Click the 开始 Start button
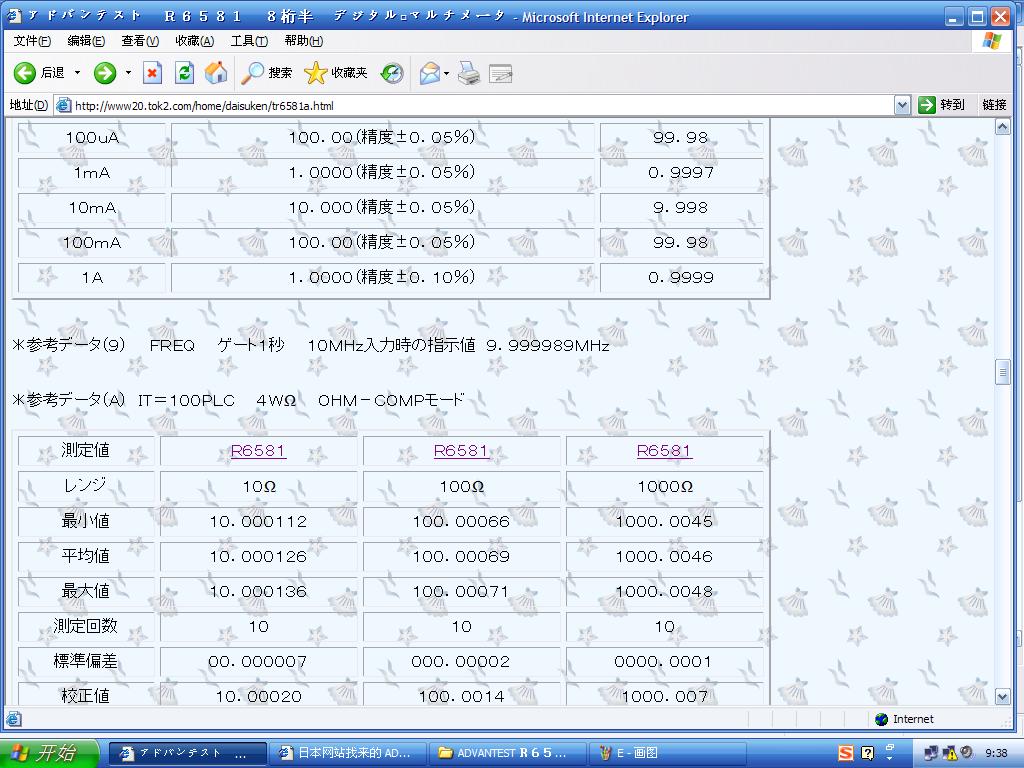Viewport: 1024px width, 768px height. (49, 753)
